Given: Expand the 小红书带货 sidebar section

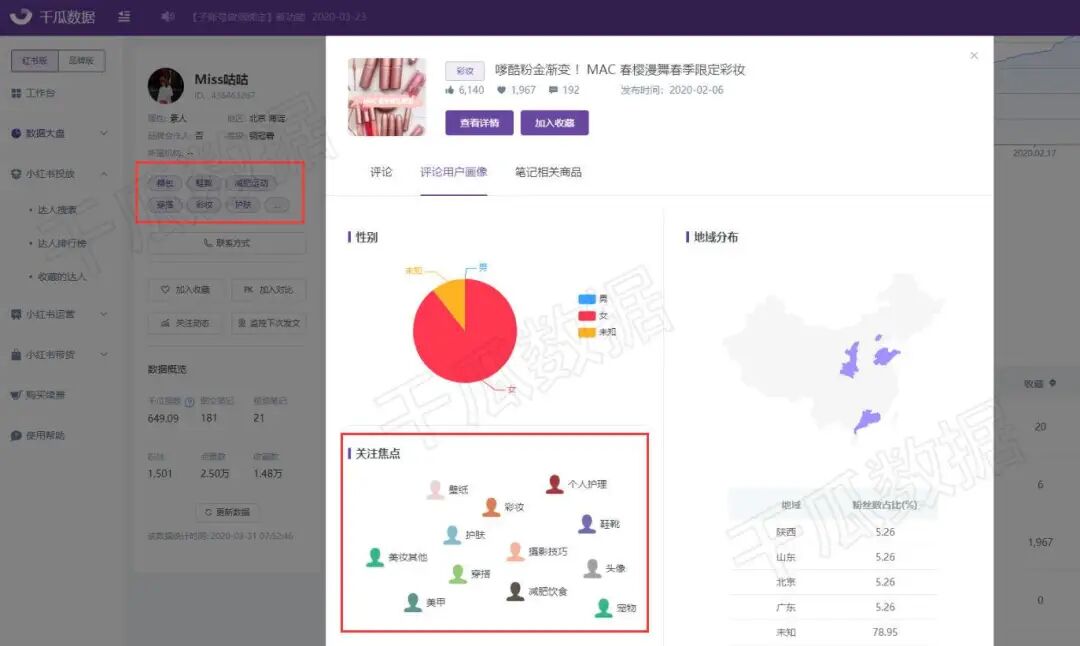Looking at the screenshot, I should click(x=104, y=355).
